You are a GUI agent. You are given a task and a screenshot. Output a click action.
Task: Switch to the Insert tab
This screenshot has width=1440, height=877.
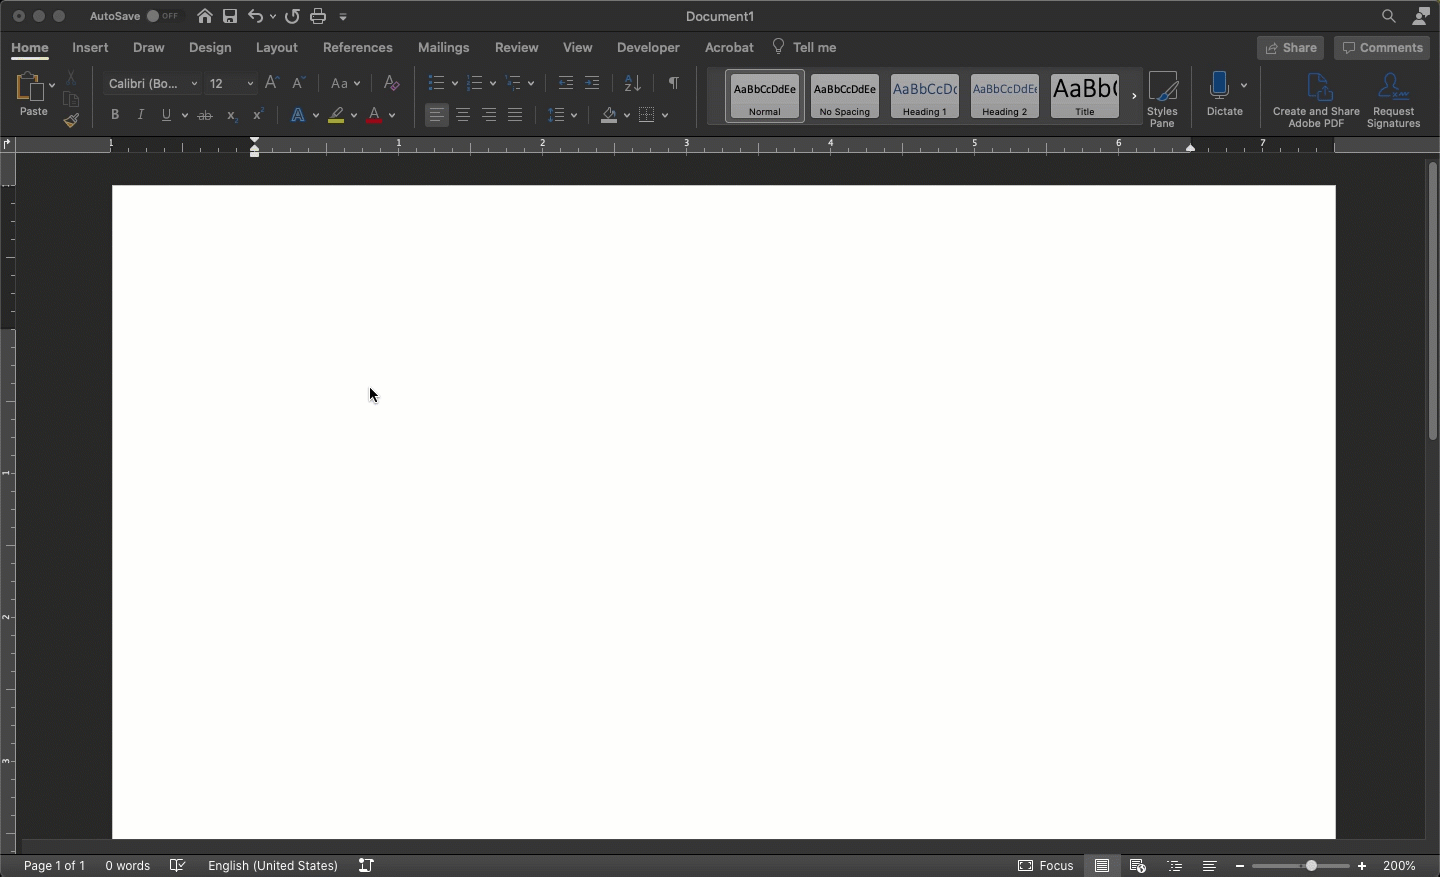[89, 47]
